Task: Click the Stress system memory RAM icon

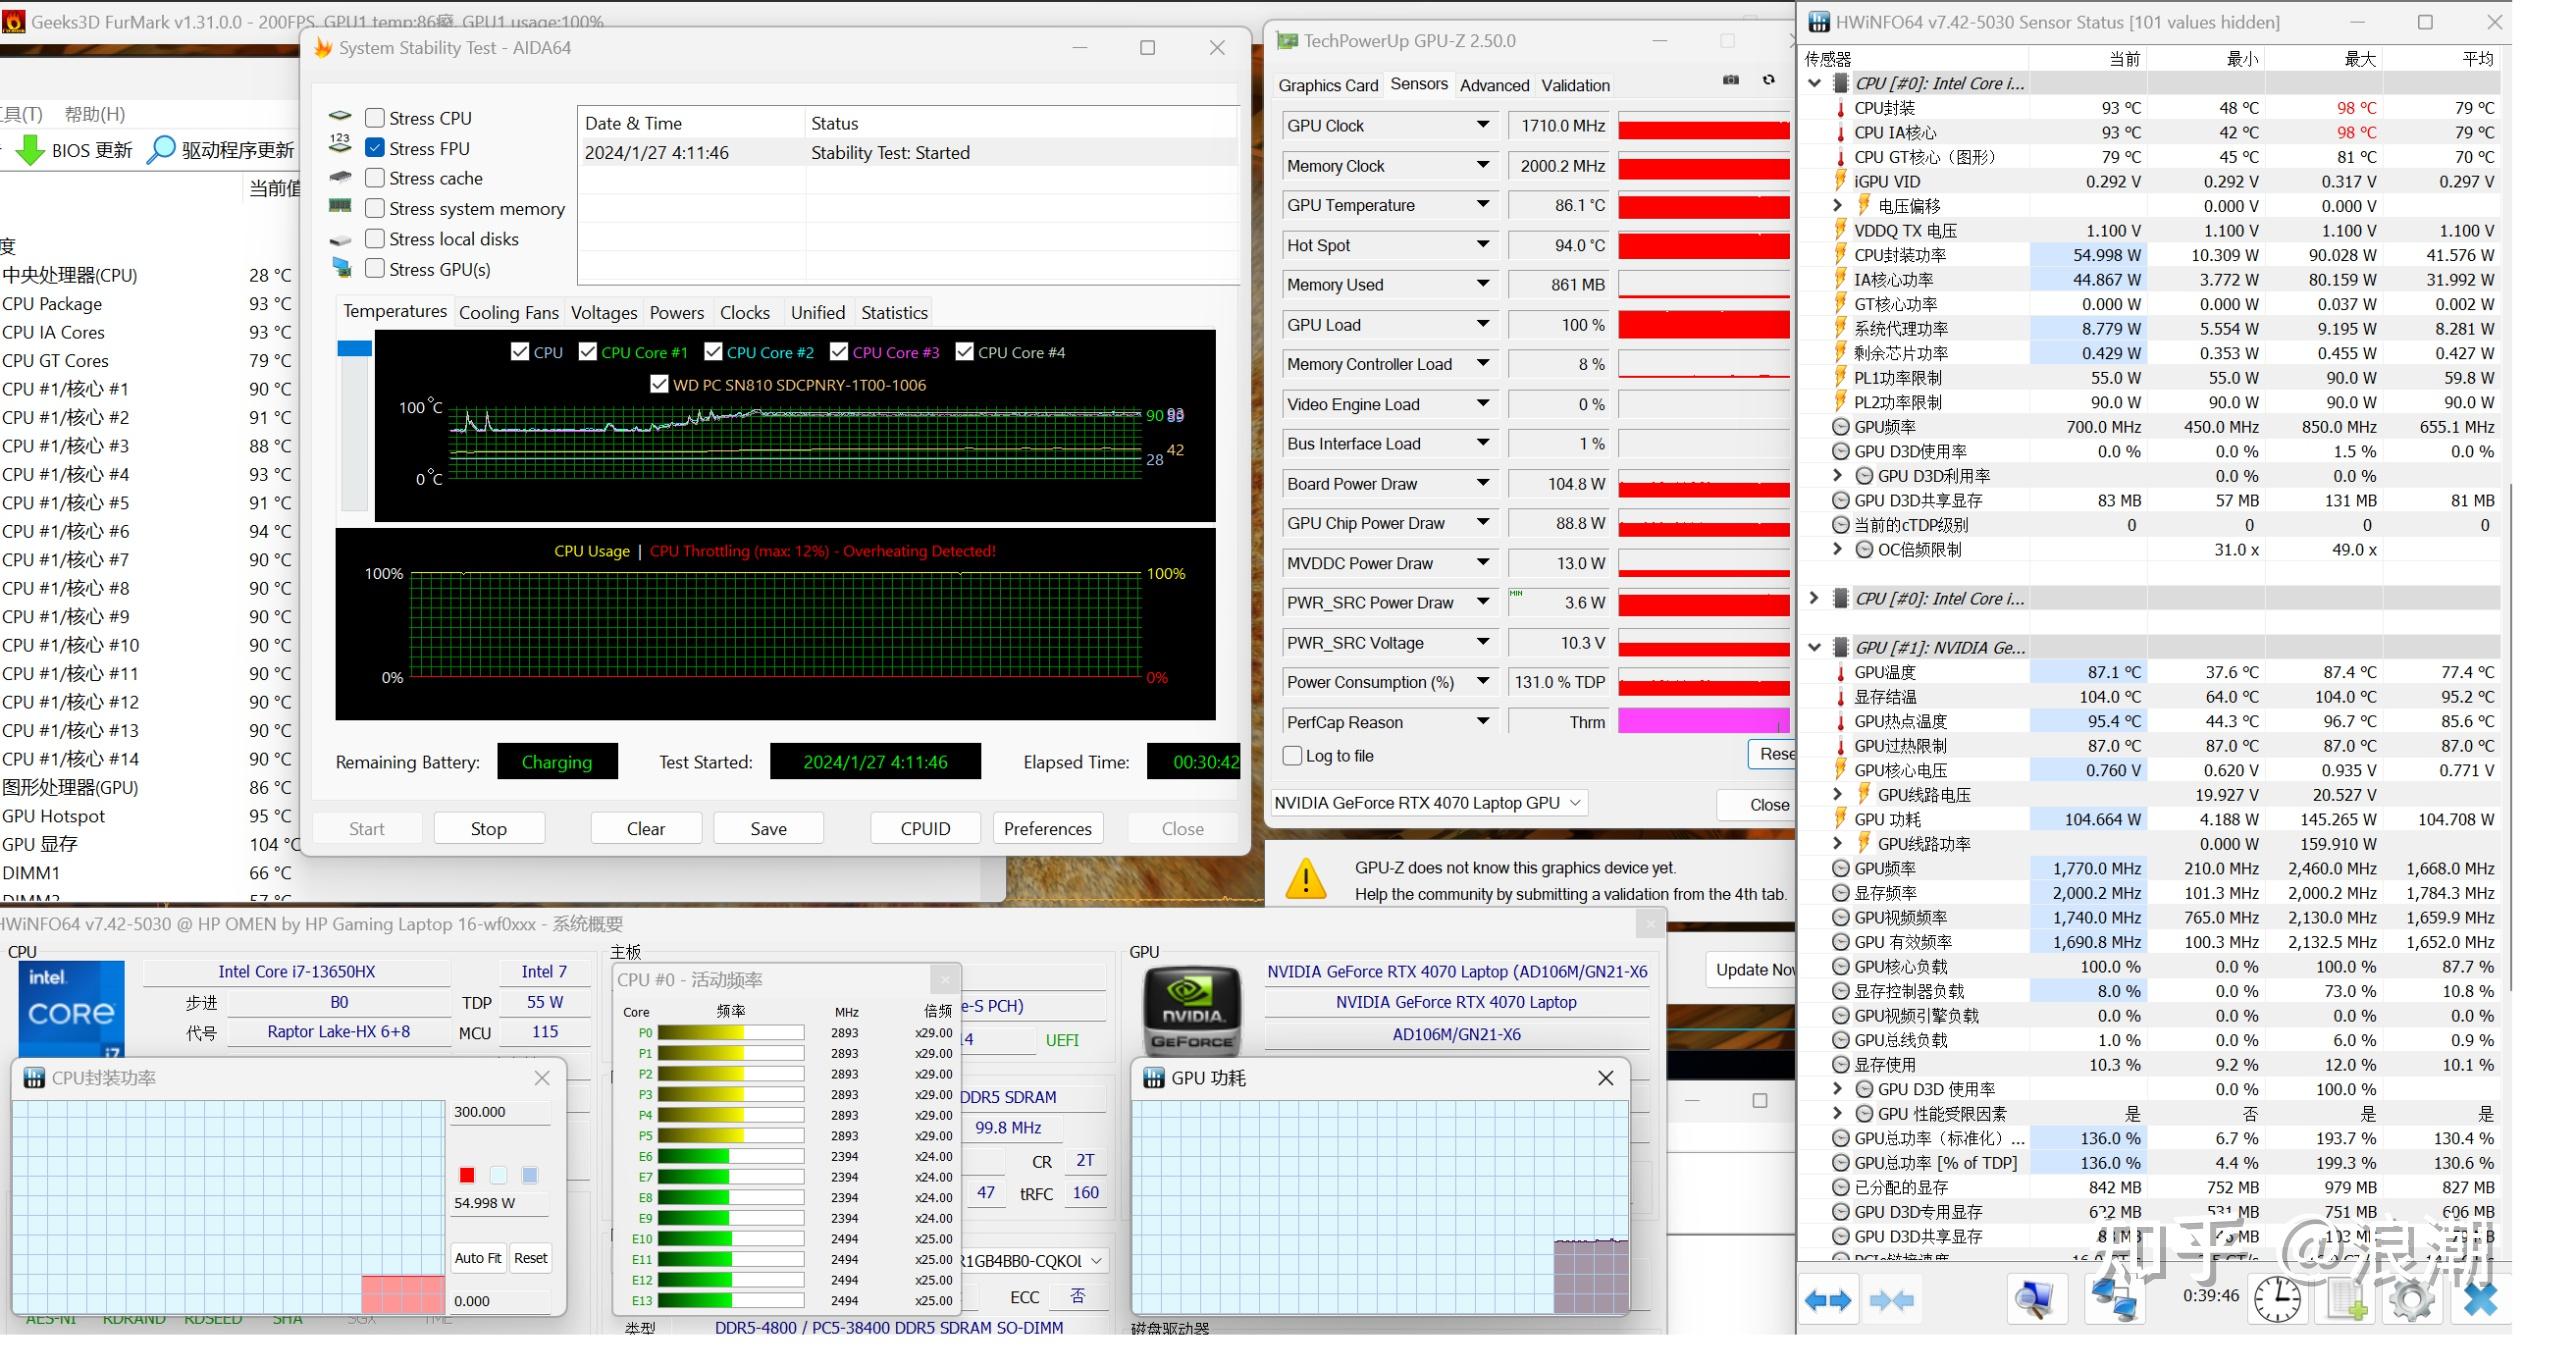Action: pyautogui.click(x=340, y=207)
